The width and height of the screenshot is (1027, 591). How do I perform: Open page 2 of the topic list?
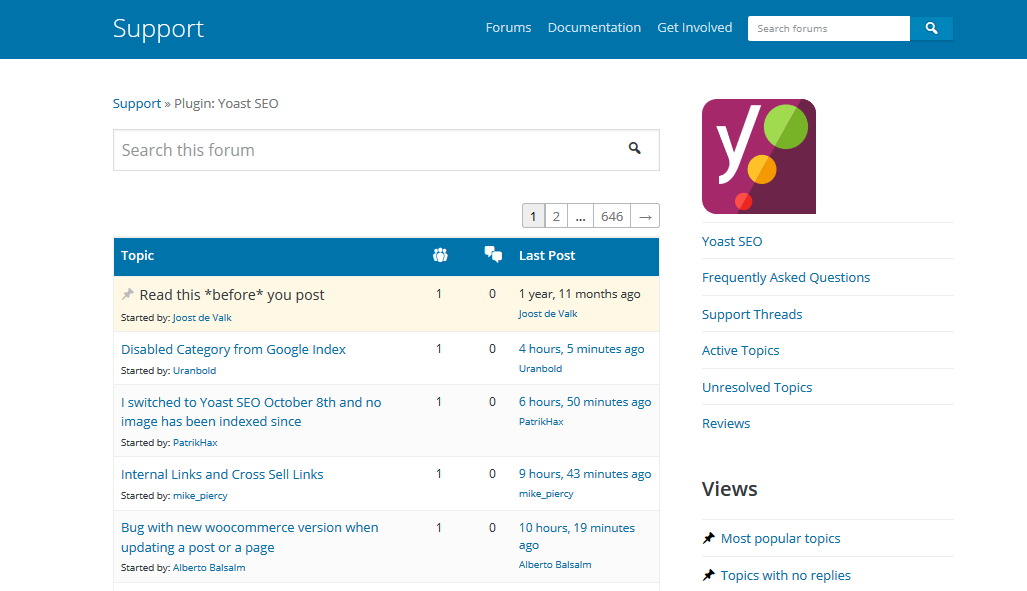tap(556, 215)
